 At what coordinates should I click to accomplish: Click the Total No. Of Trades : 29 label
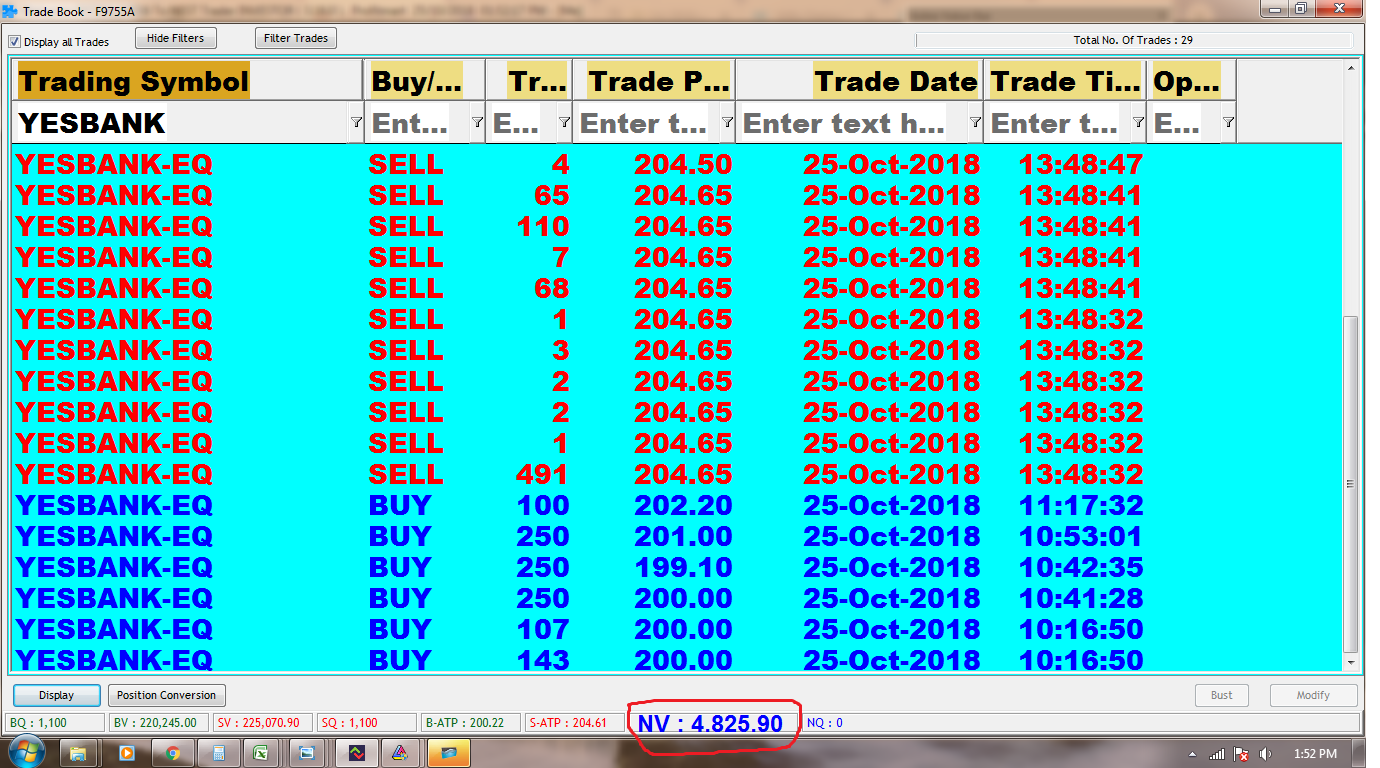tap(1133, 41)
